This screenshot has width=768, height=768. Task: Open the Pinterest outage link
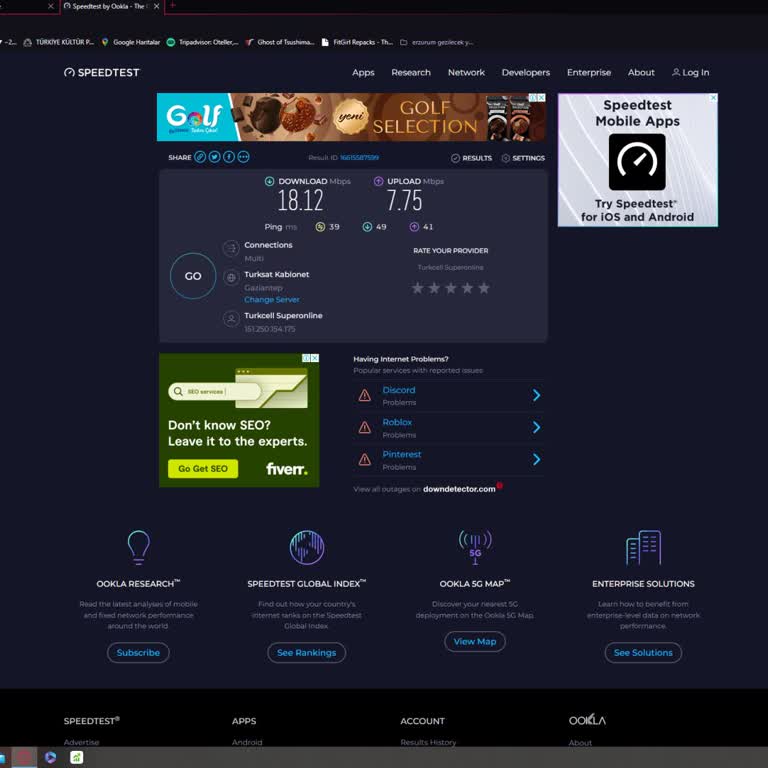tap(402, 454)
